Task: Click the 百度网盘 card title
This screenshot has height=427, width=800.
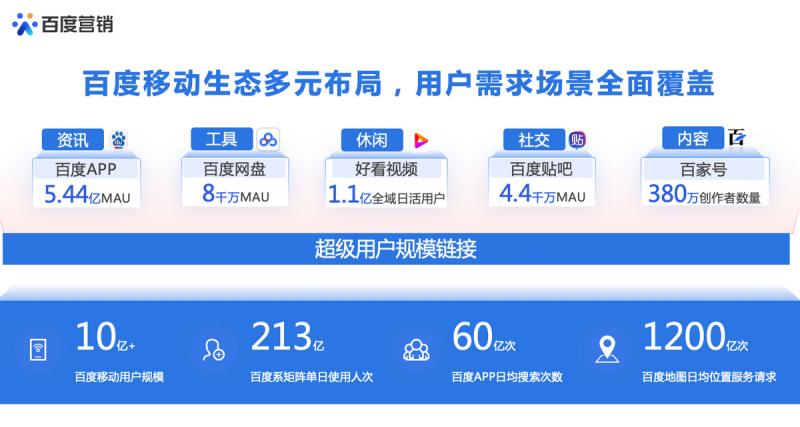Action: pos(235,168)
